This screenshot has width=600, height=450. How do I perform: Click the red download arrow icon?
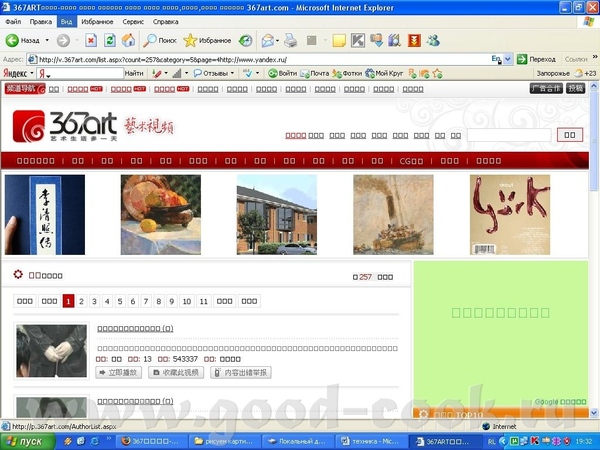click(x=414, y=40)
